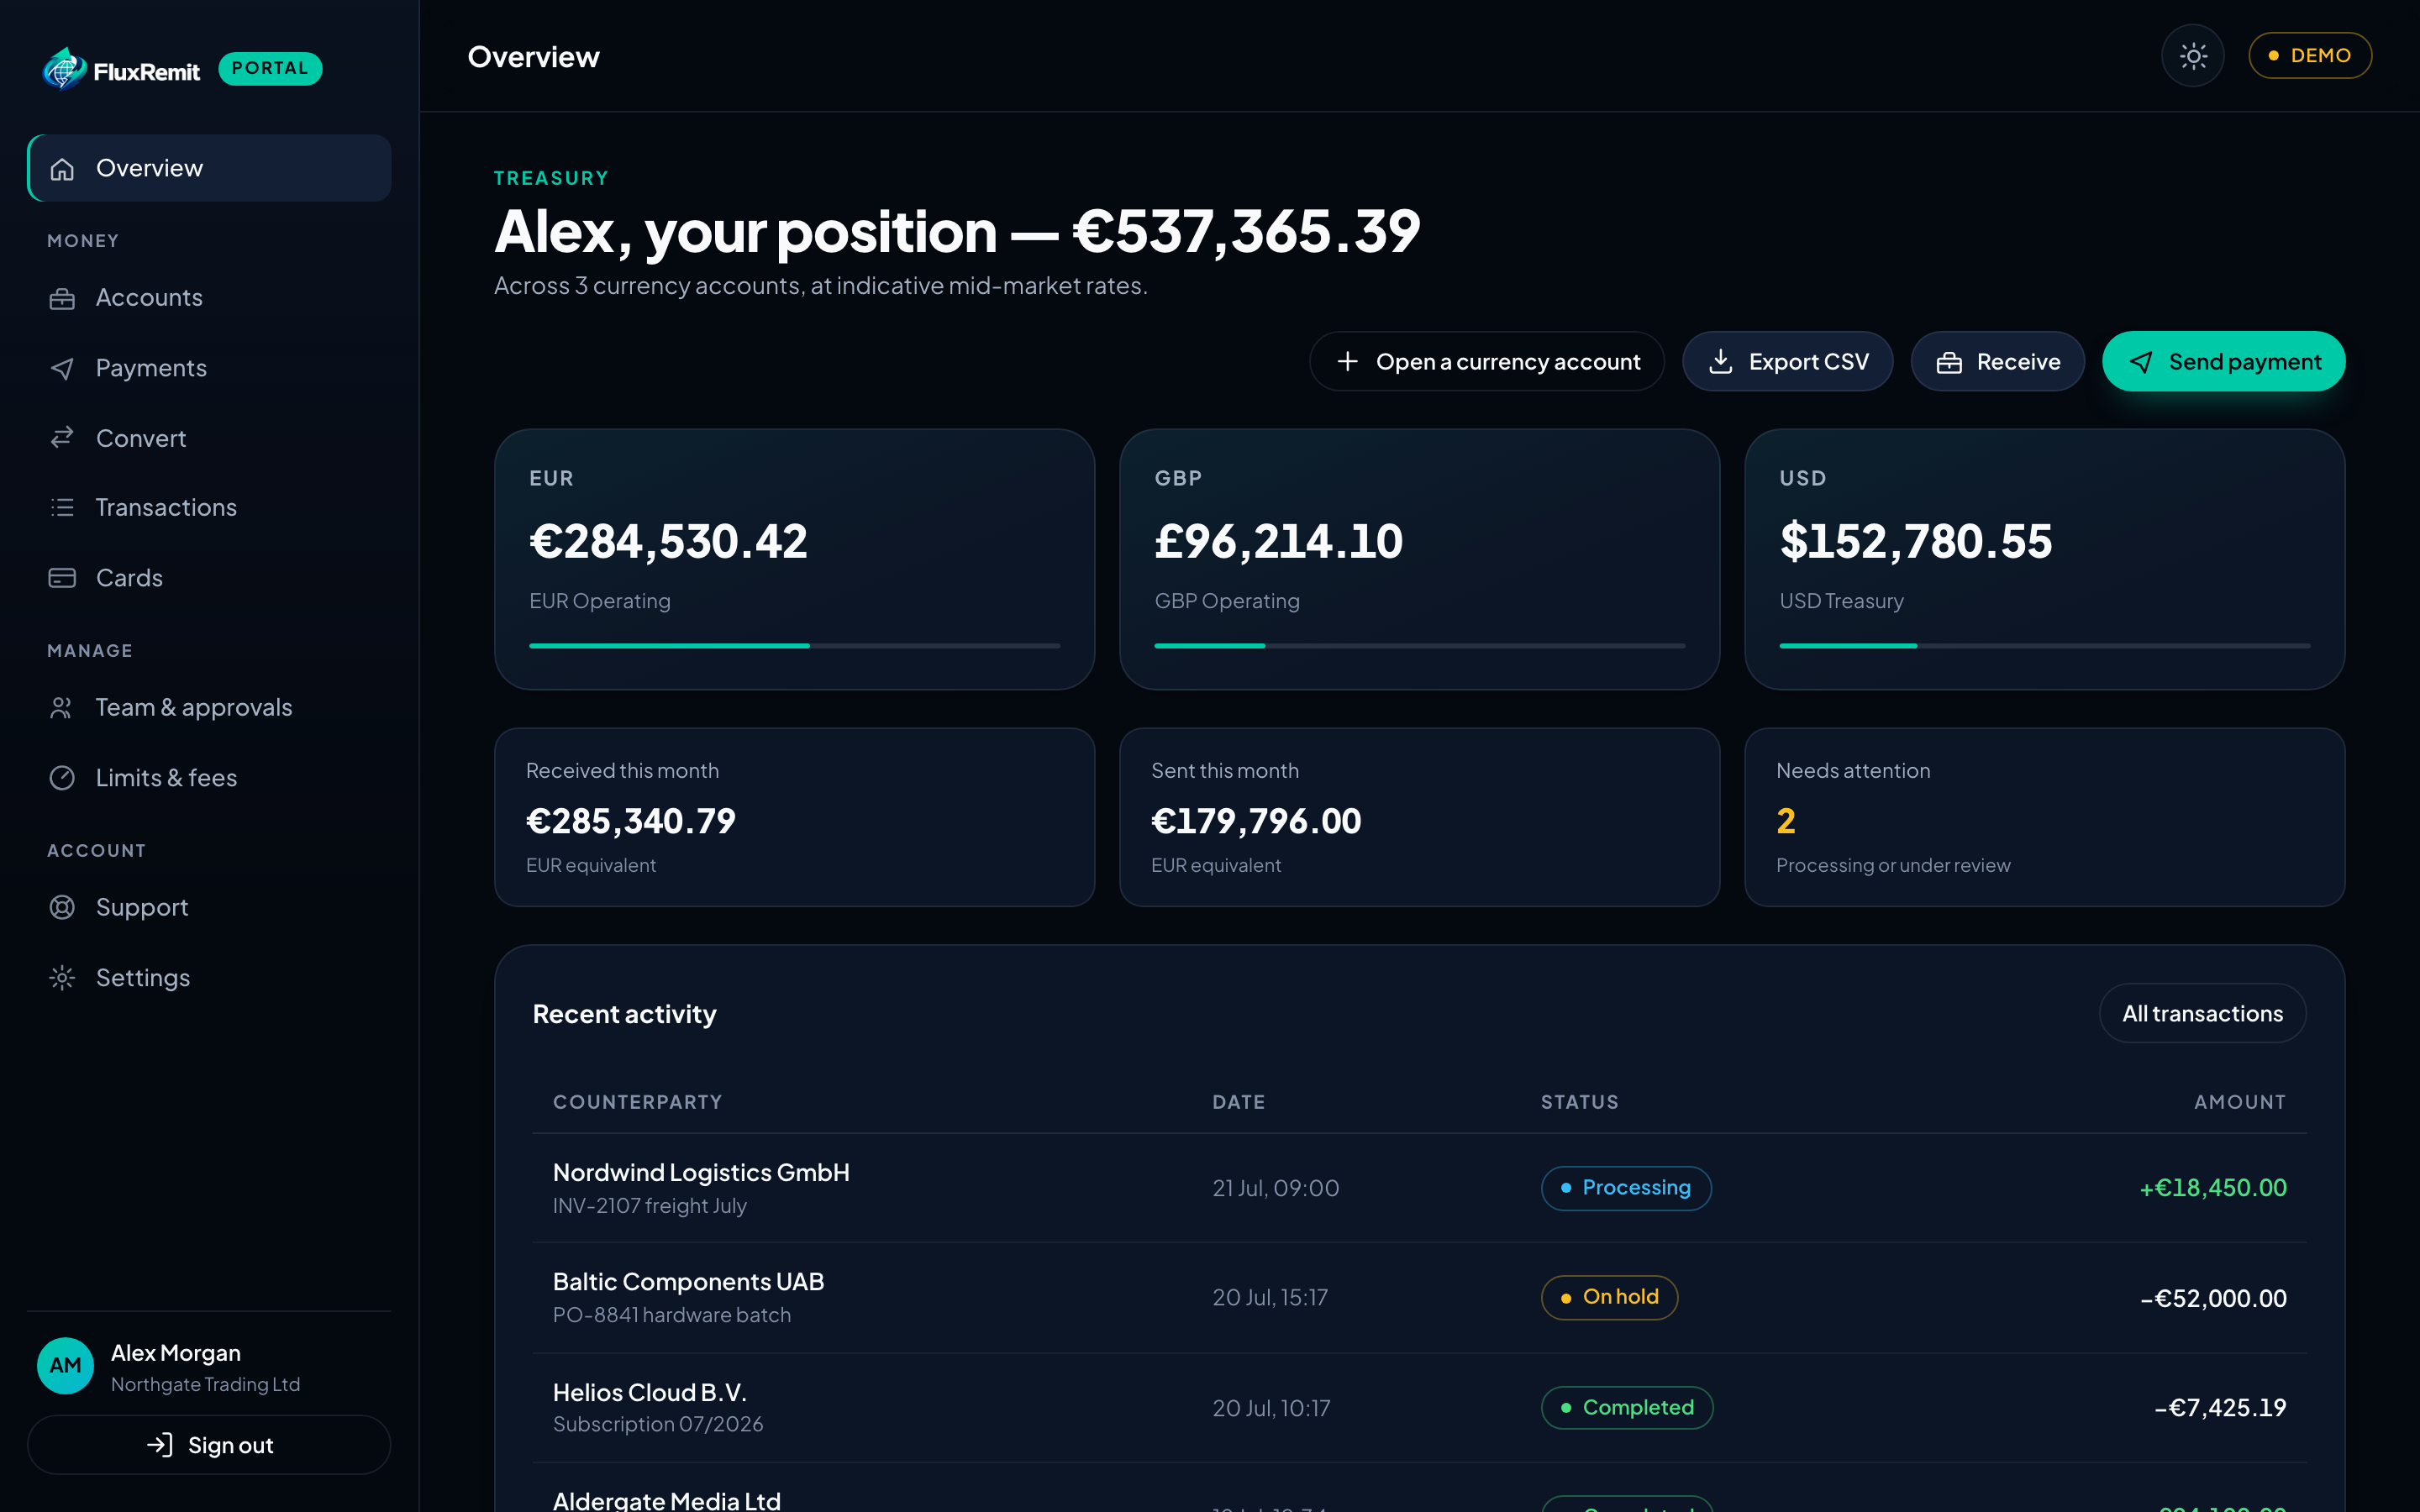Click the Received this month card
This screenshot has width=2420, height=1512.
pos(795,818)
